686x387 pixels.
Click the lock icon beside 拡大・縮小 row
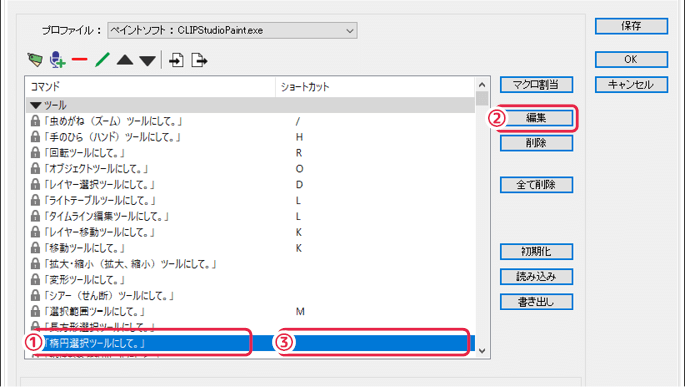click(35, 264)
